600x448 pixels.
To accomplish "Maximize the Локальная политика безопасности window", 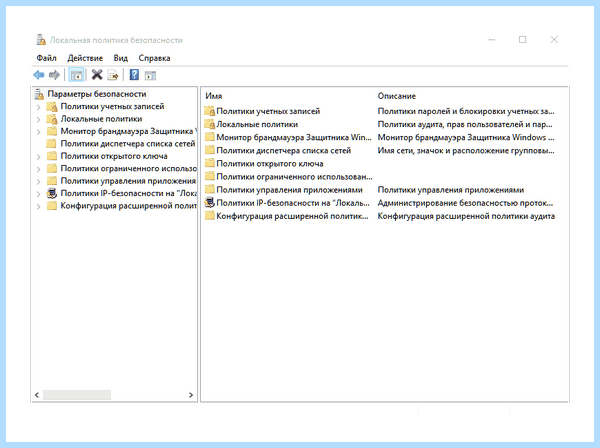I will (x=522, y=39).
